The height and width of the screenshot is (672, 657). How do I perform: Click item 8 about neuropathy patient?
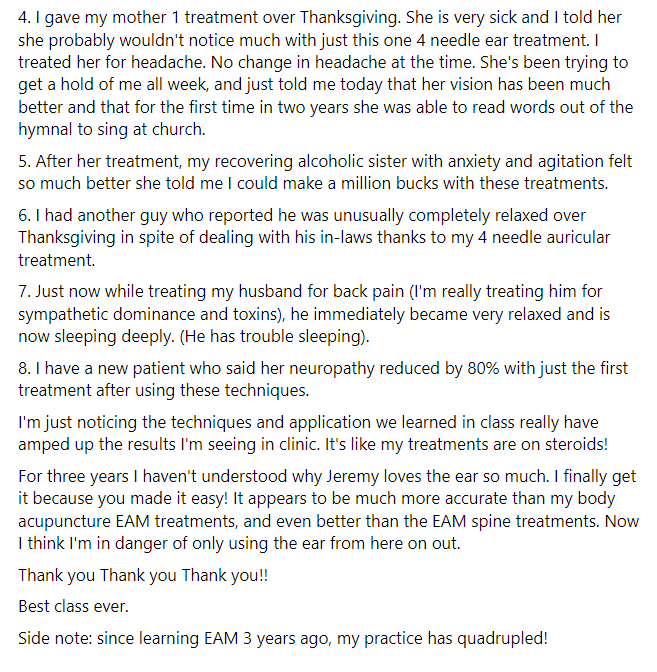[323, 379]
